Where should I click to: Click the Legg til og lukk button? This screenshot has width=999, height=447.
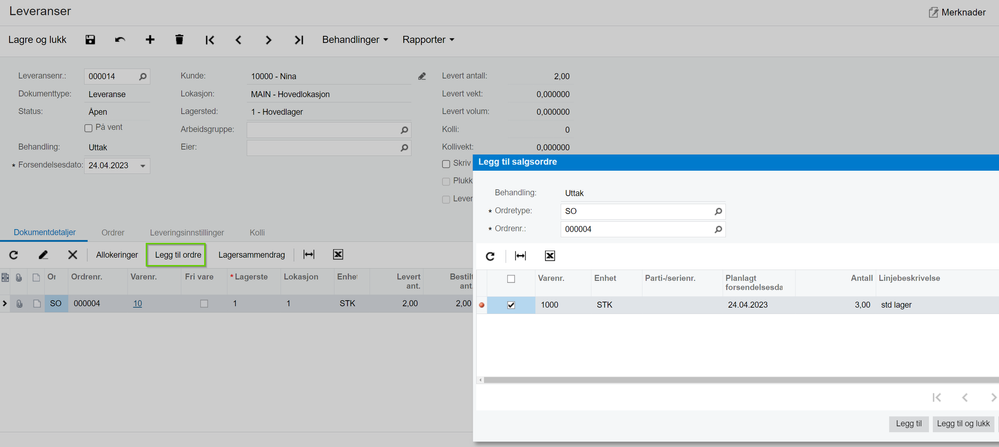[x=963, y=424]
